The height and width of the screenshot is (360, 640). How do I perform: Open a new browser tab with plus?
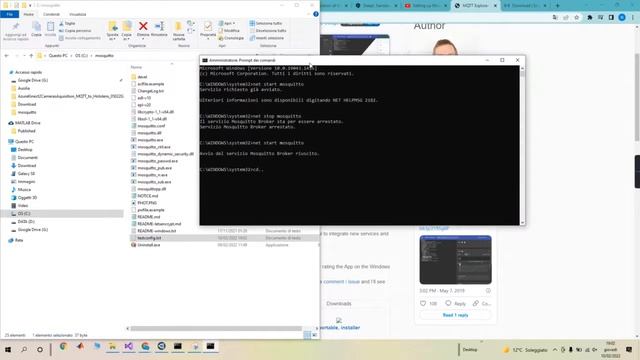[557, 6]
